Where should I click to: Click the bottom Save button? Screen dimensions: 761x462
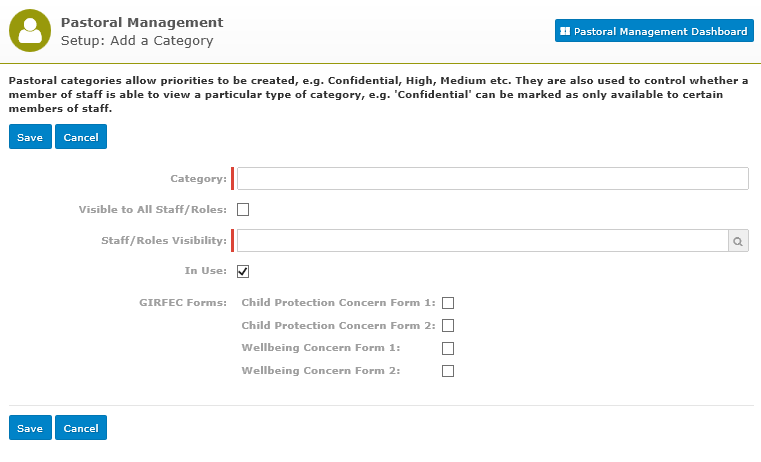tap(30, 428)
